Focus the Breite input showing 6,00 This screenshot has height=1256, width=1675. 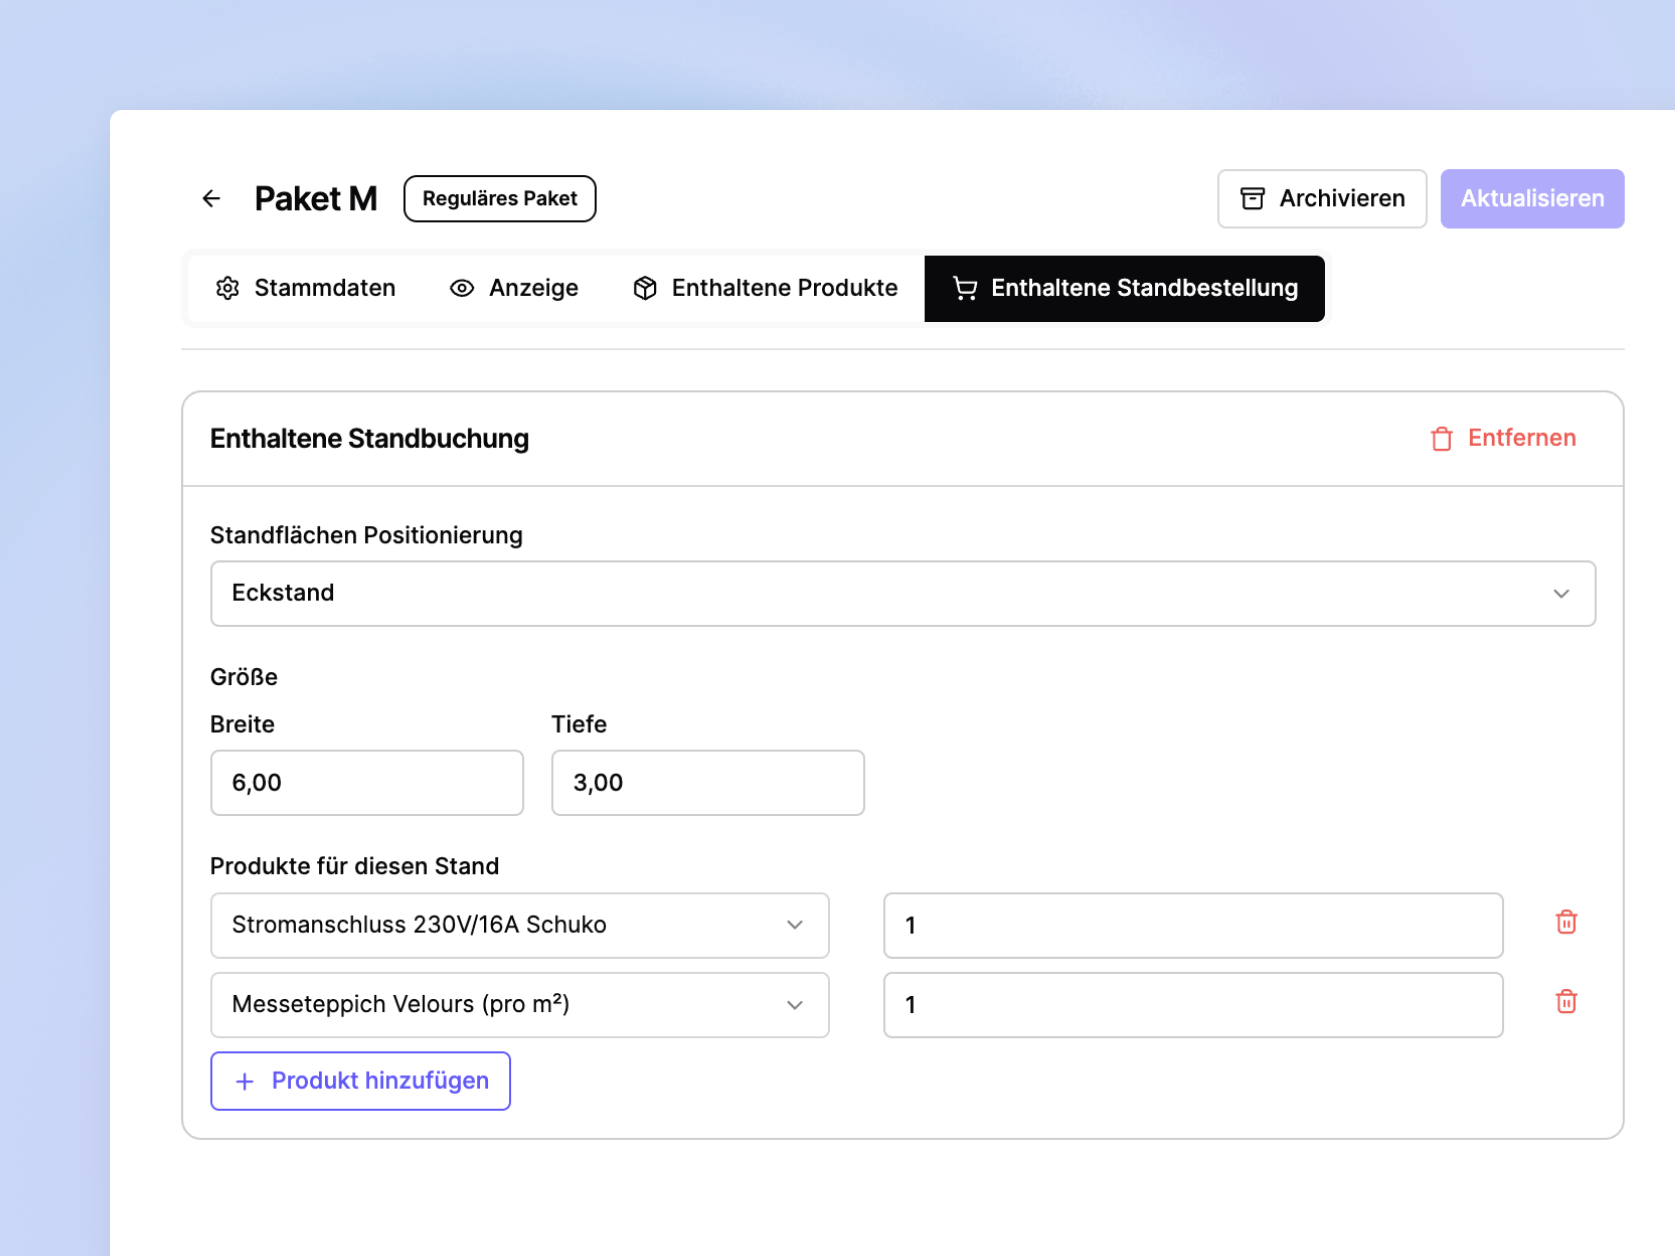[x=367, y=783]
